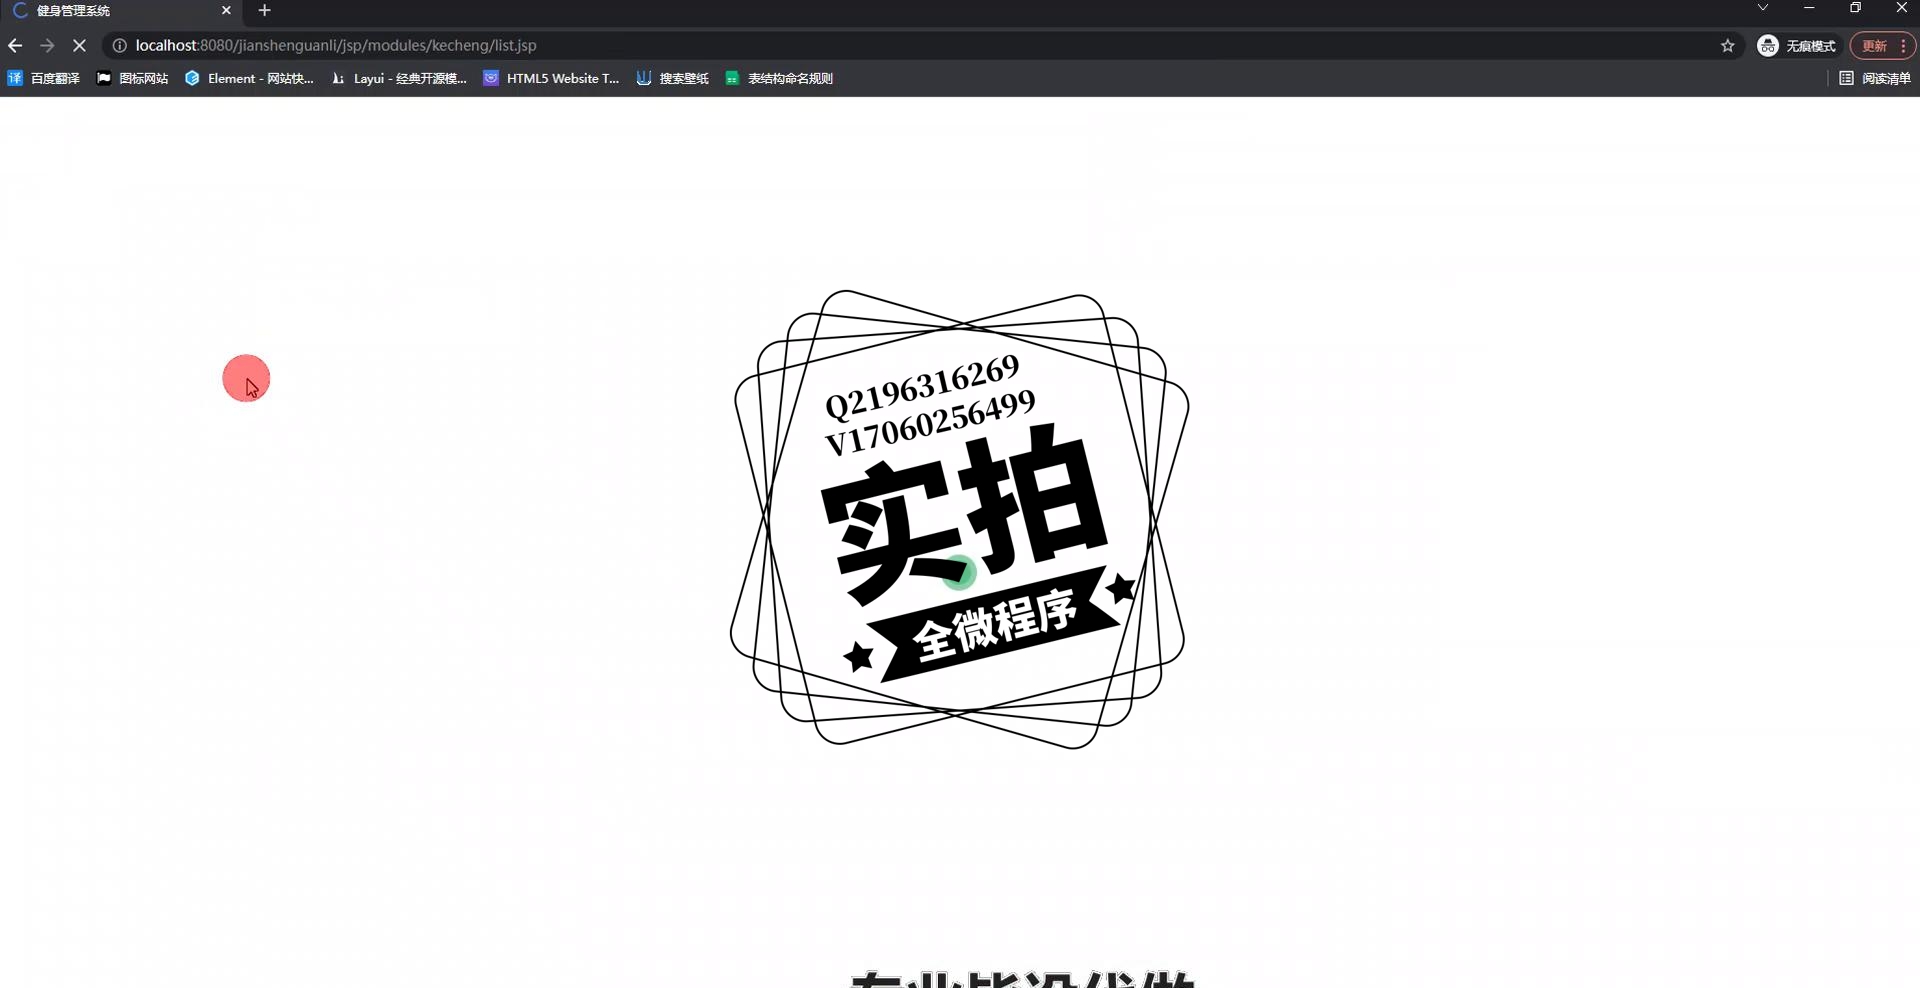1920x988 pixels.
Task: Expand tab search dropdown arrow
Action: point(1763,8)
